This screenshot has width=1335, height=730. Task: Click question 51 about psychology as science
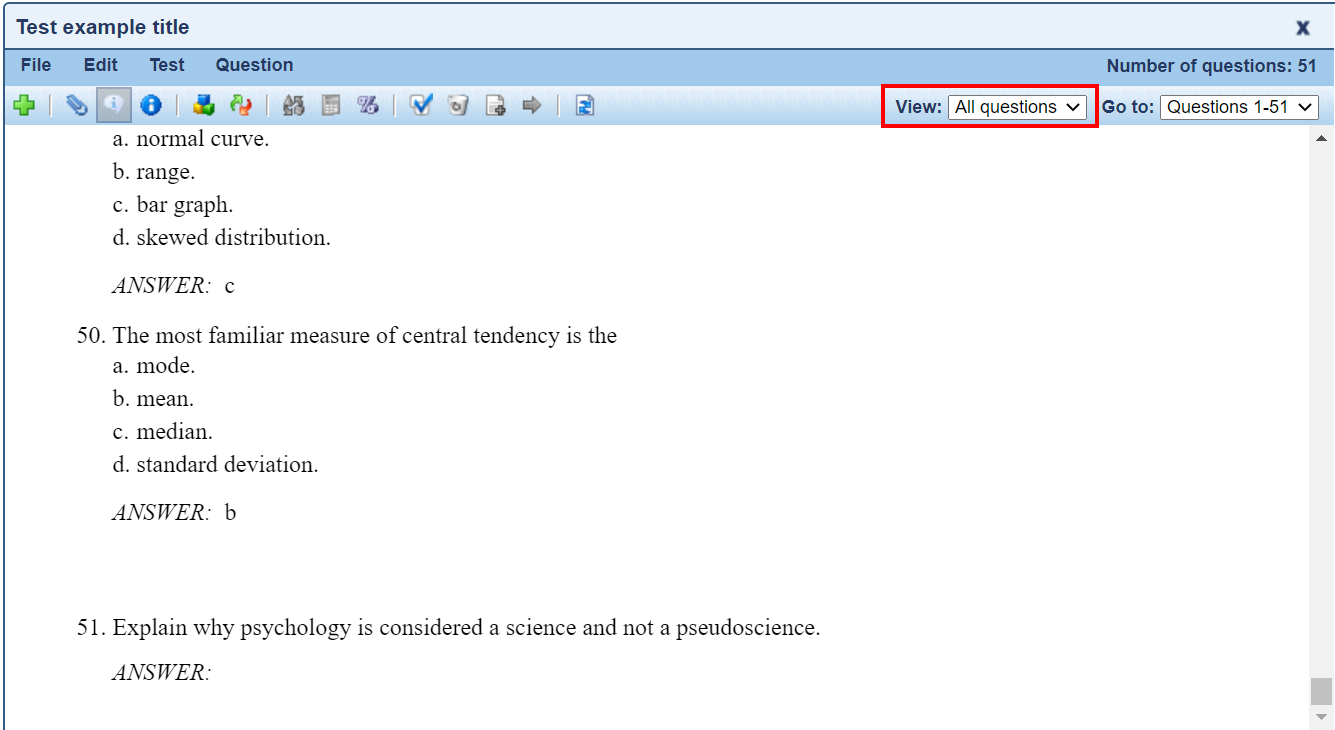click(x=449, y=628)
